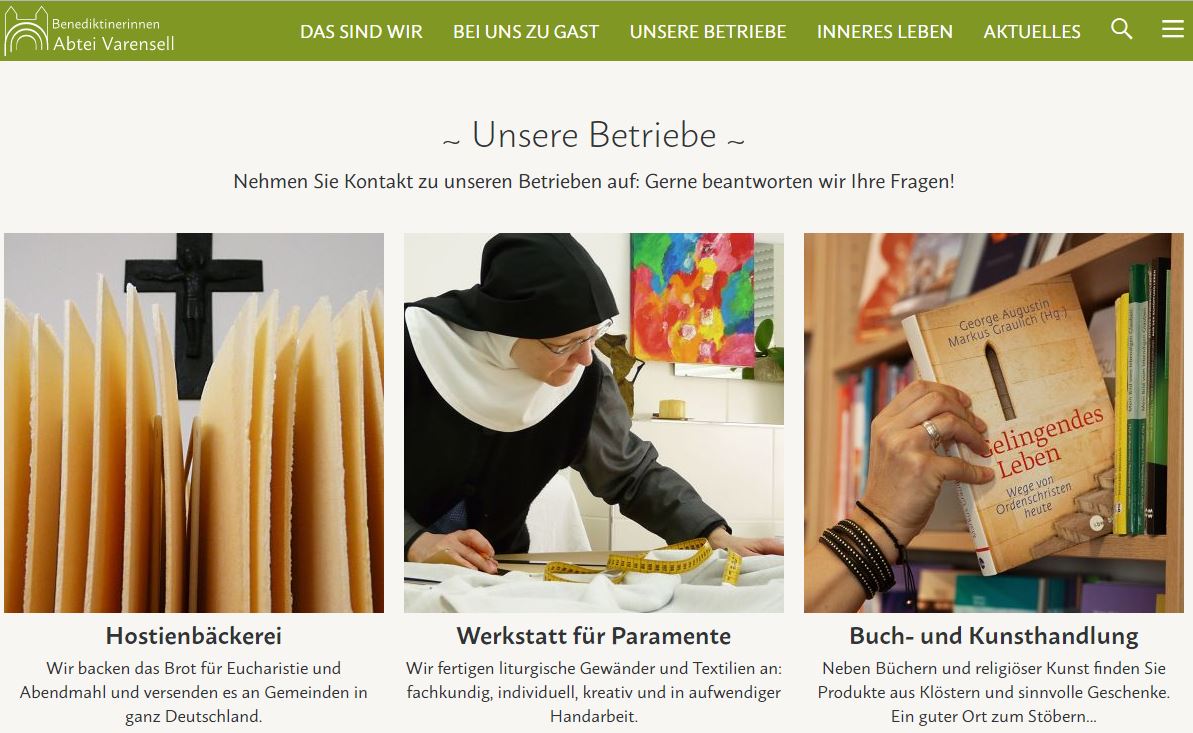
Task: Click the Buch- und Kunsthandlung description text
Action: coord(994,692)
